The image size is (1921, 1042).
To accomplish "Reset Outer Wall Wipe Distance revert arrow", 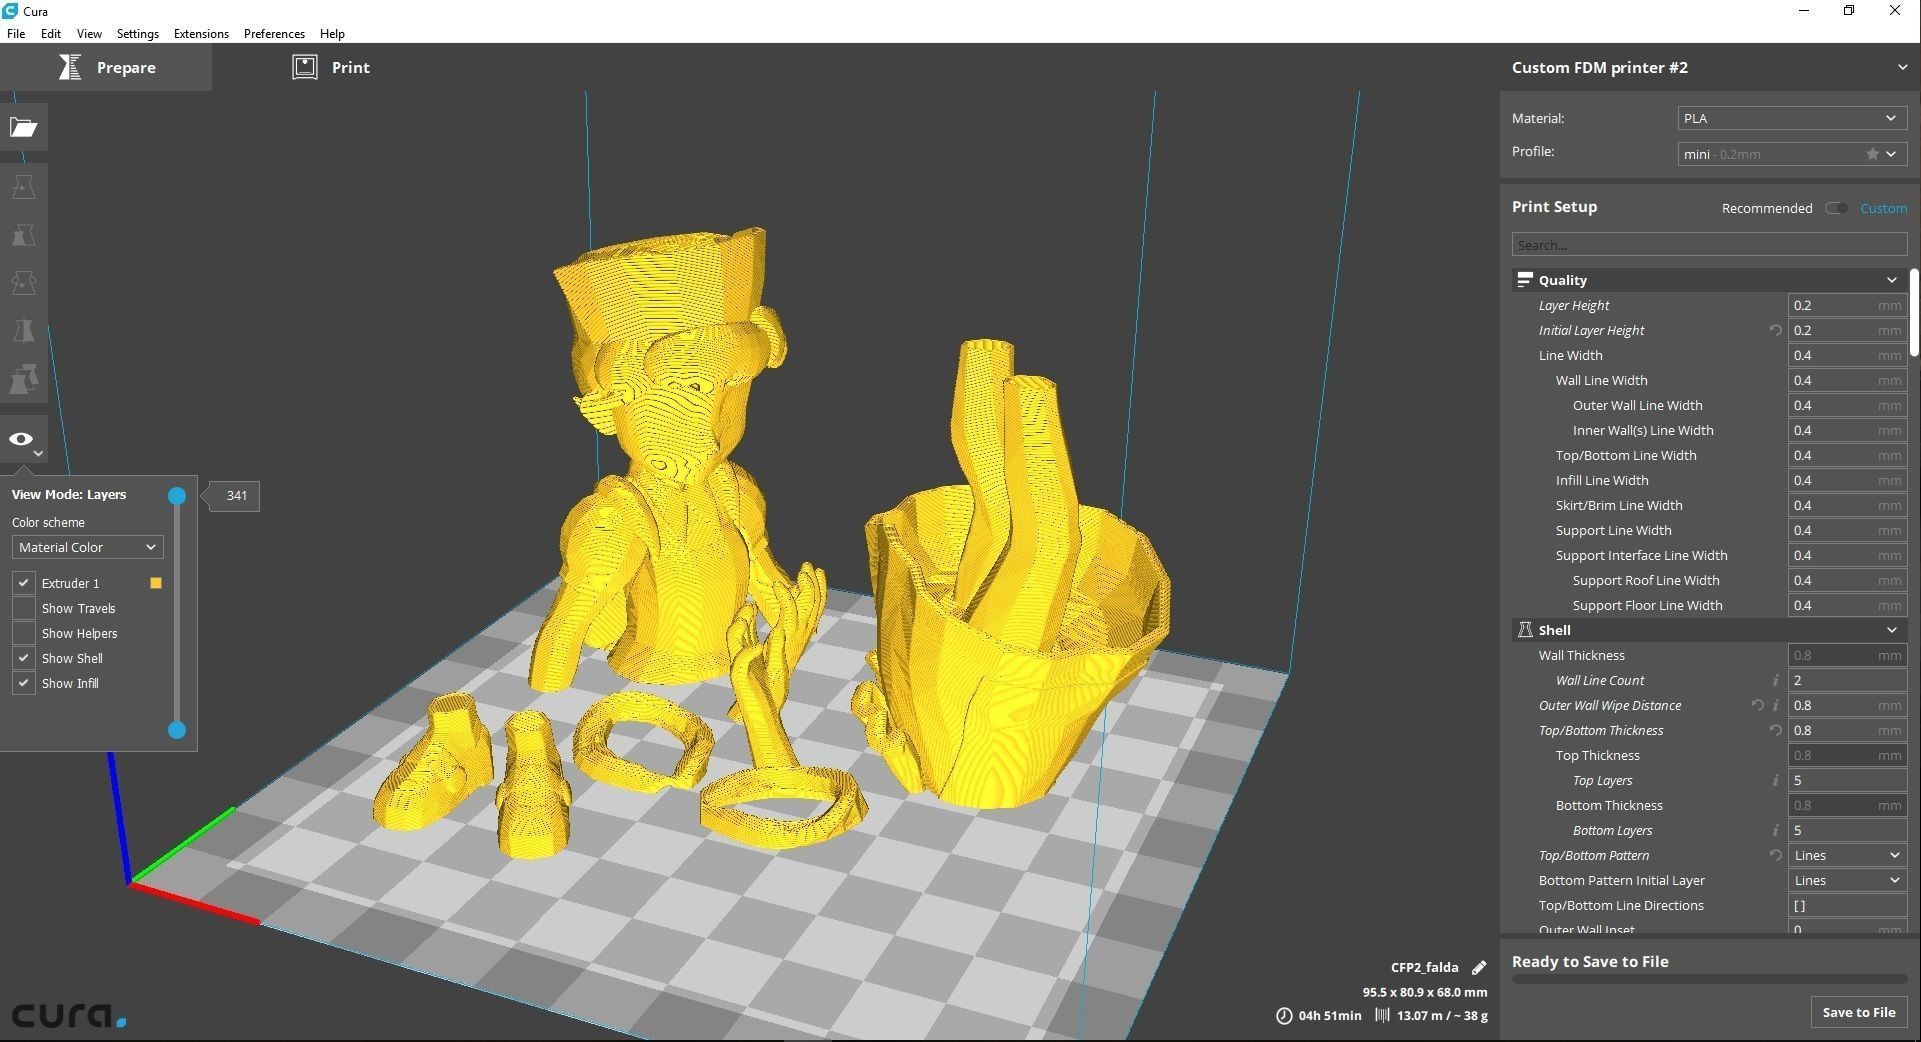I will [x=1757, y=705].
